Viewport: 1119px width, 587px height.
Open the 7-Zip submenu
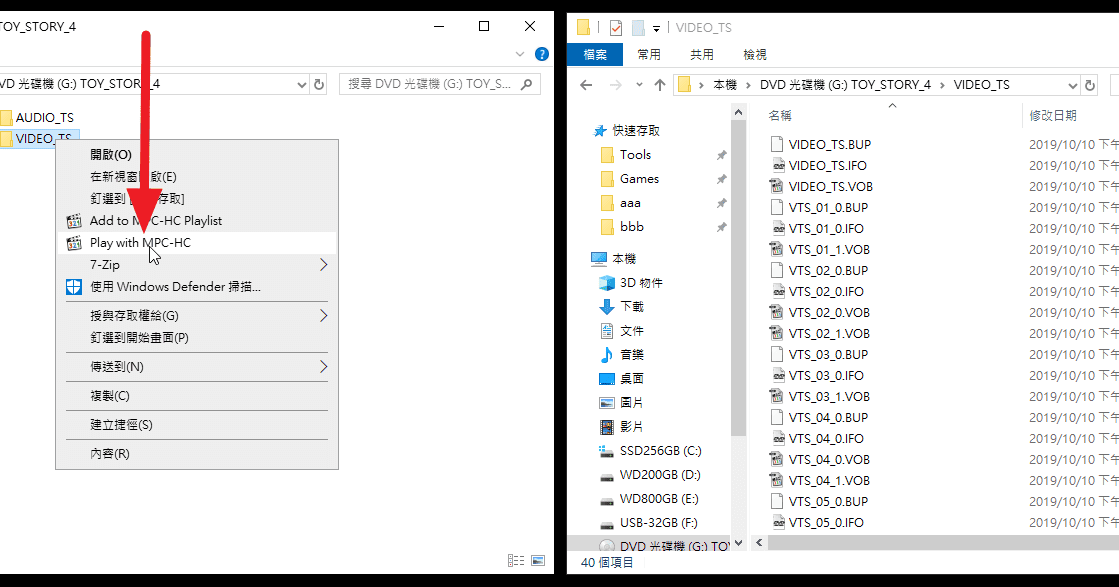[x=196, y=265]
